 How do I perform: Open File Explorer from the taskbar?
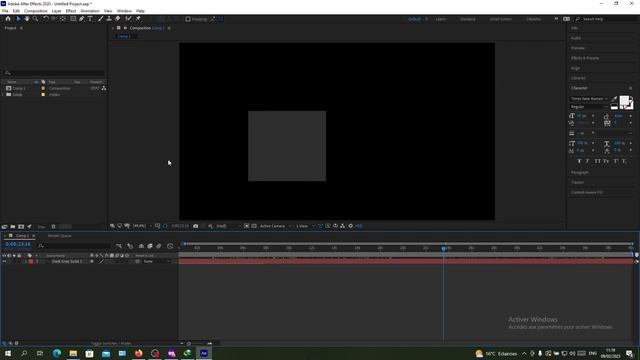coord(73,353)
